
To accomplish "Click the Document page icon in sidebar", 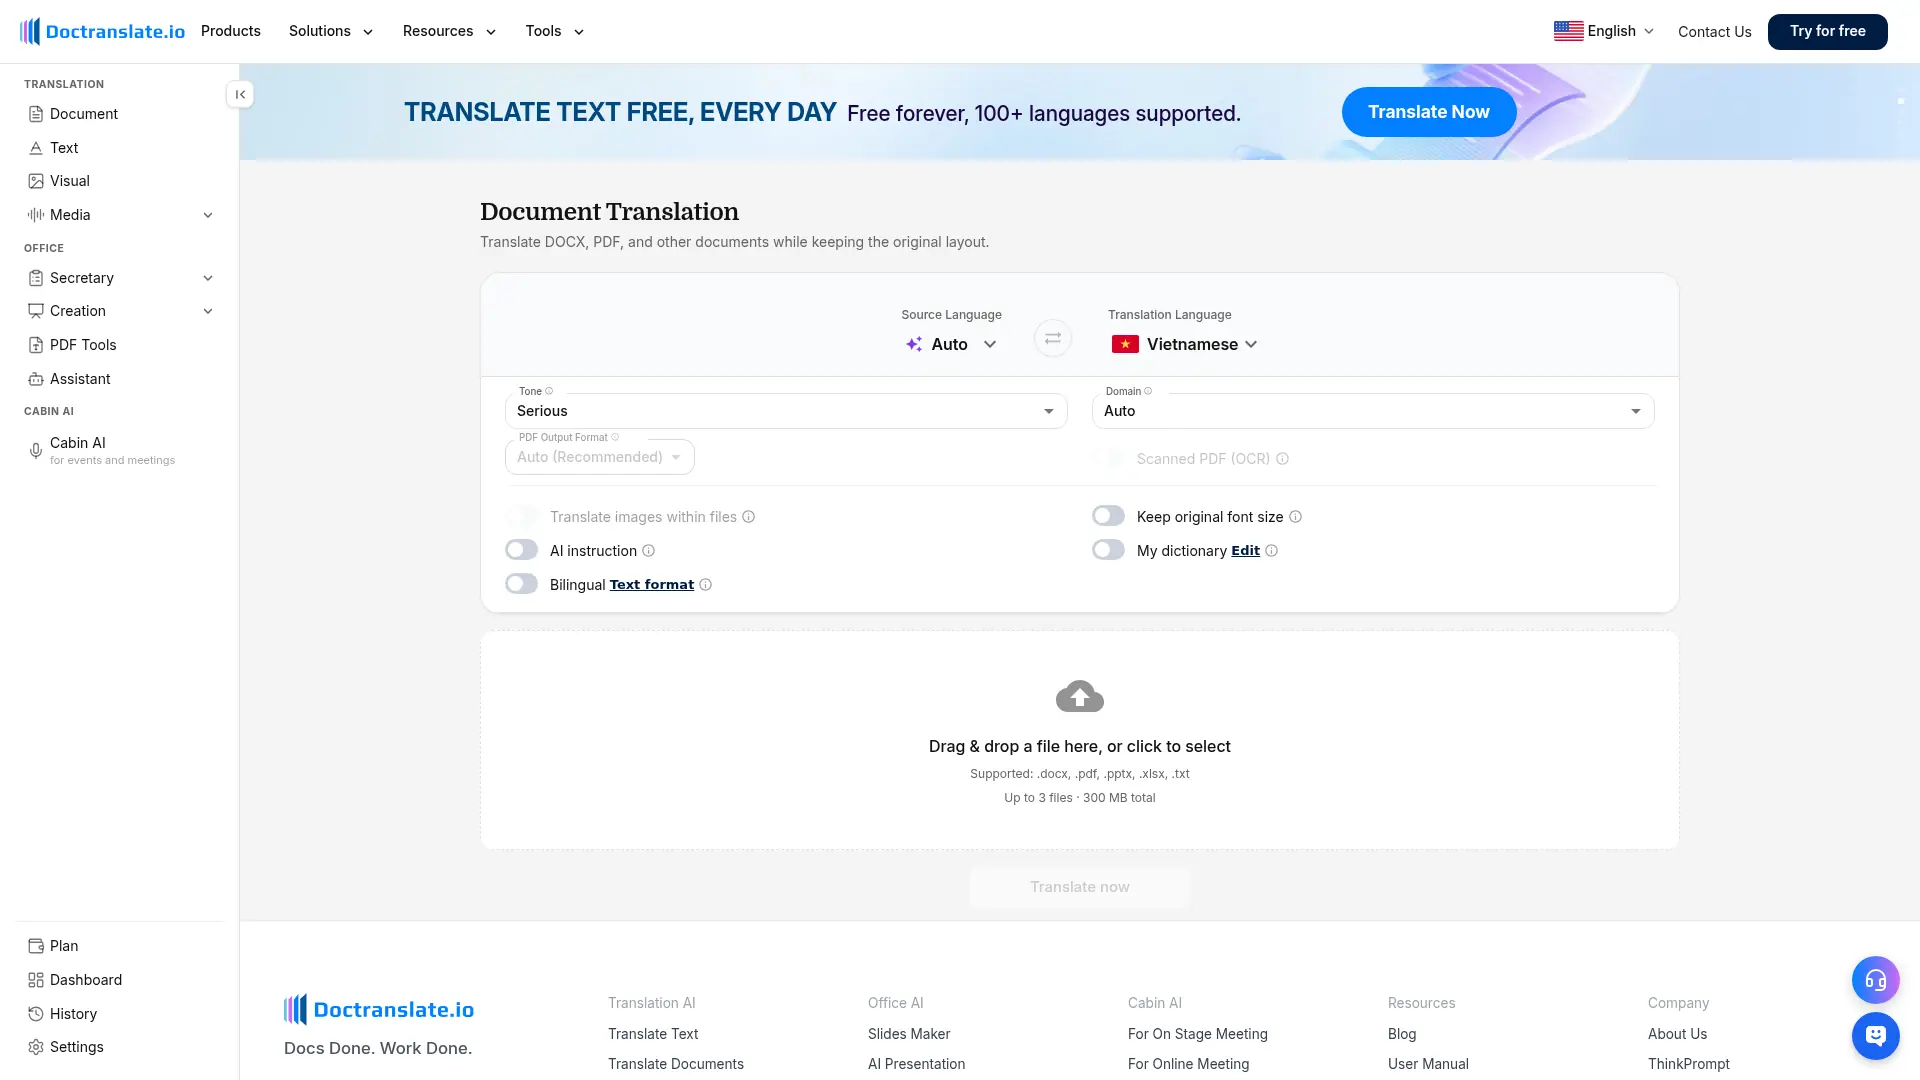I will (x=36, y=114).
